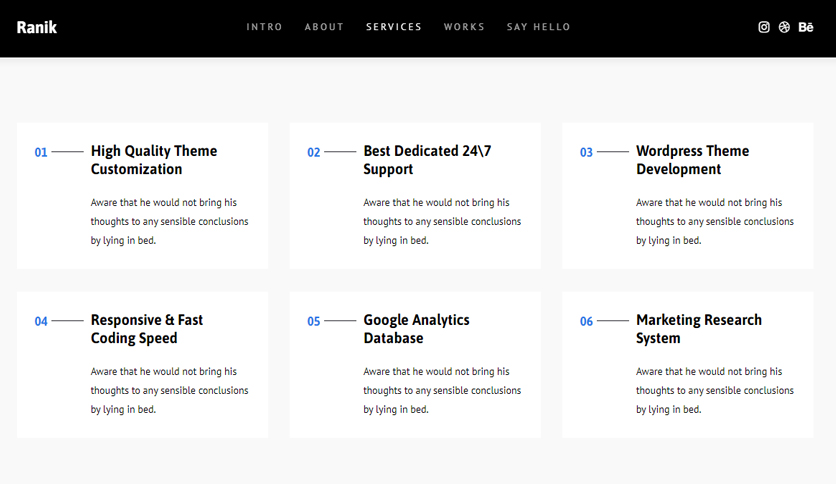Open the Behance social icon

coord(806,27)
